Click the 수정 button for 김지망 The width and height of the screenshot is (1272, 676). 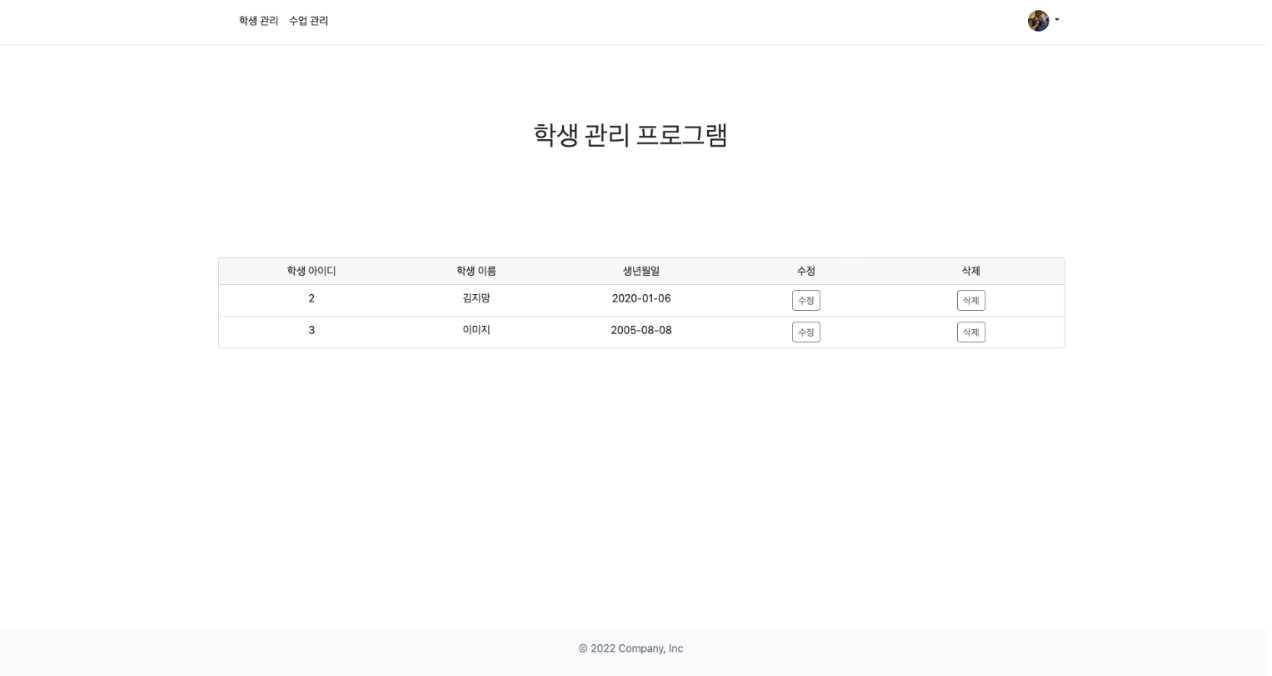(806, 300)
